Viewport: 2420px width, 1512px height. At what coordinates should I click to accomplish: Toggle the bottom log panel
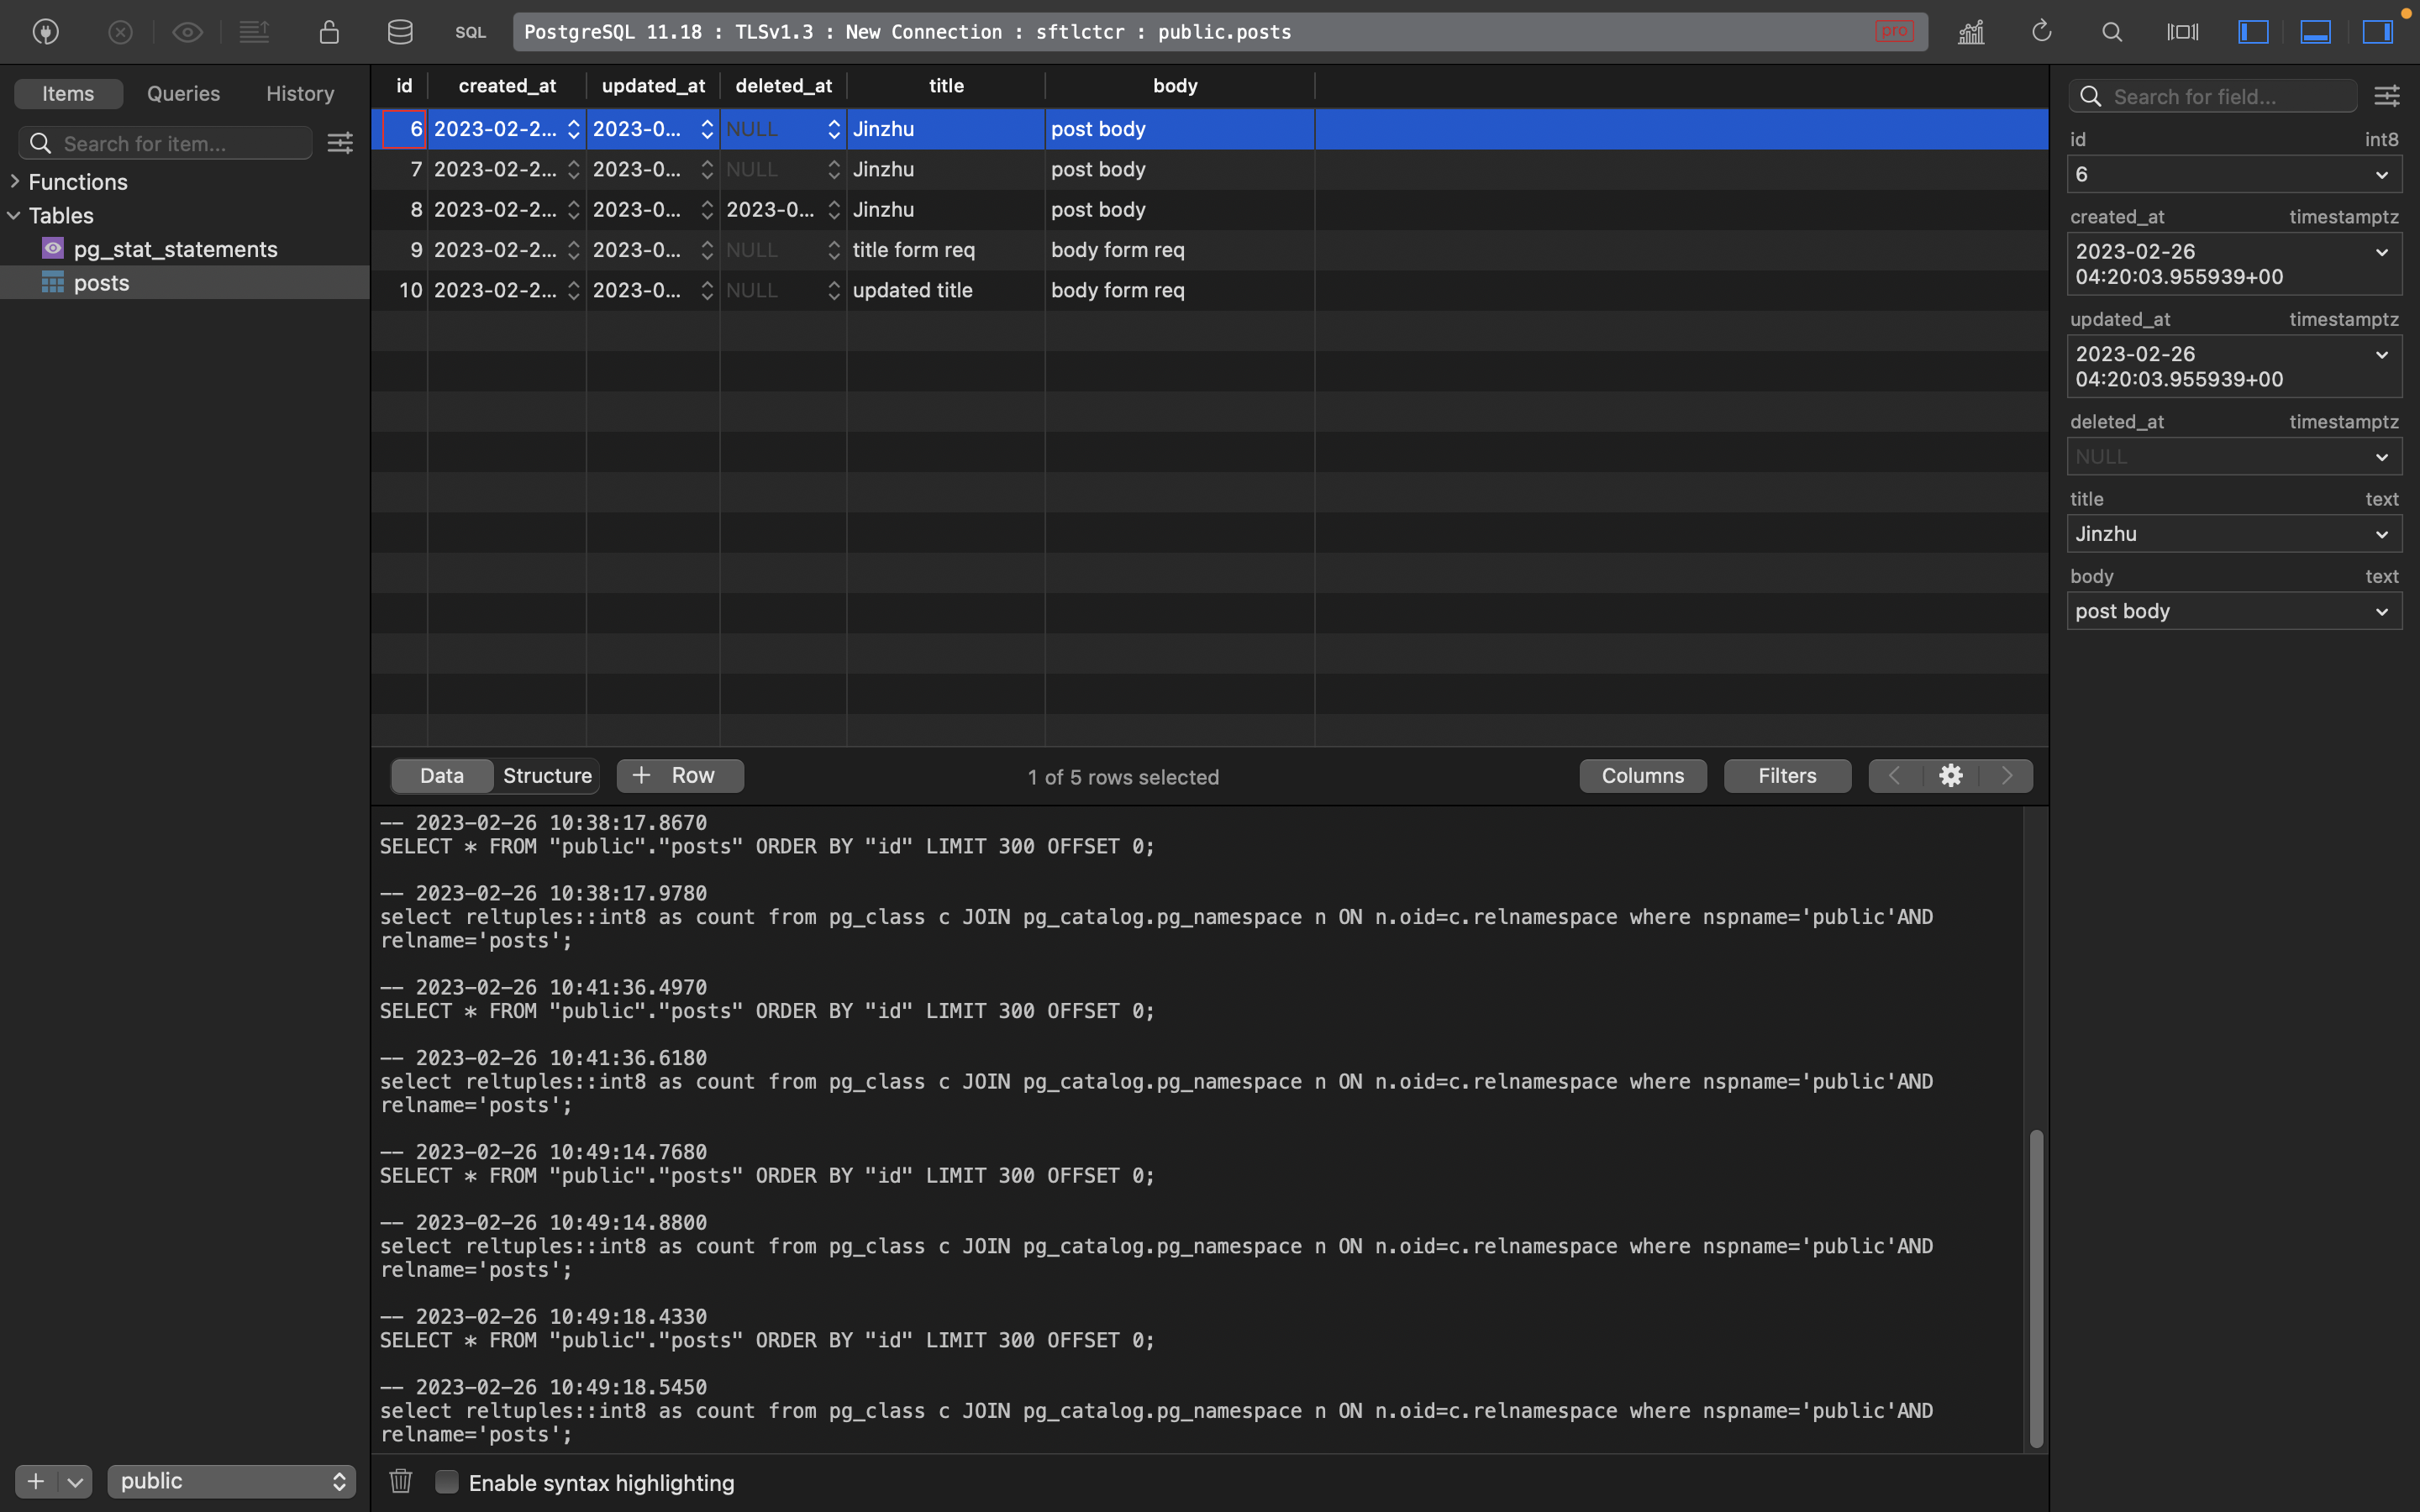(x=2316, y=31)
